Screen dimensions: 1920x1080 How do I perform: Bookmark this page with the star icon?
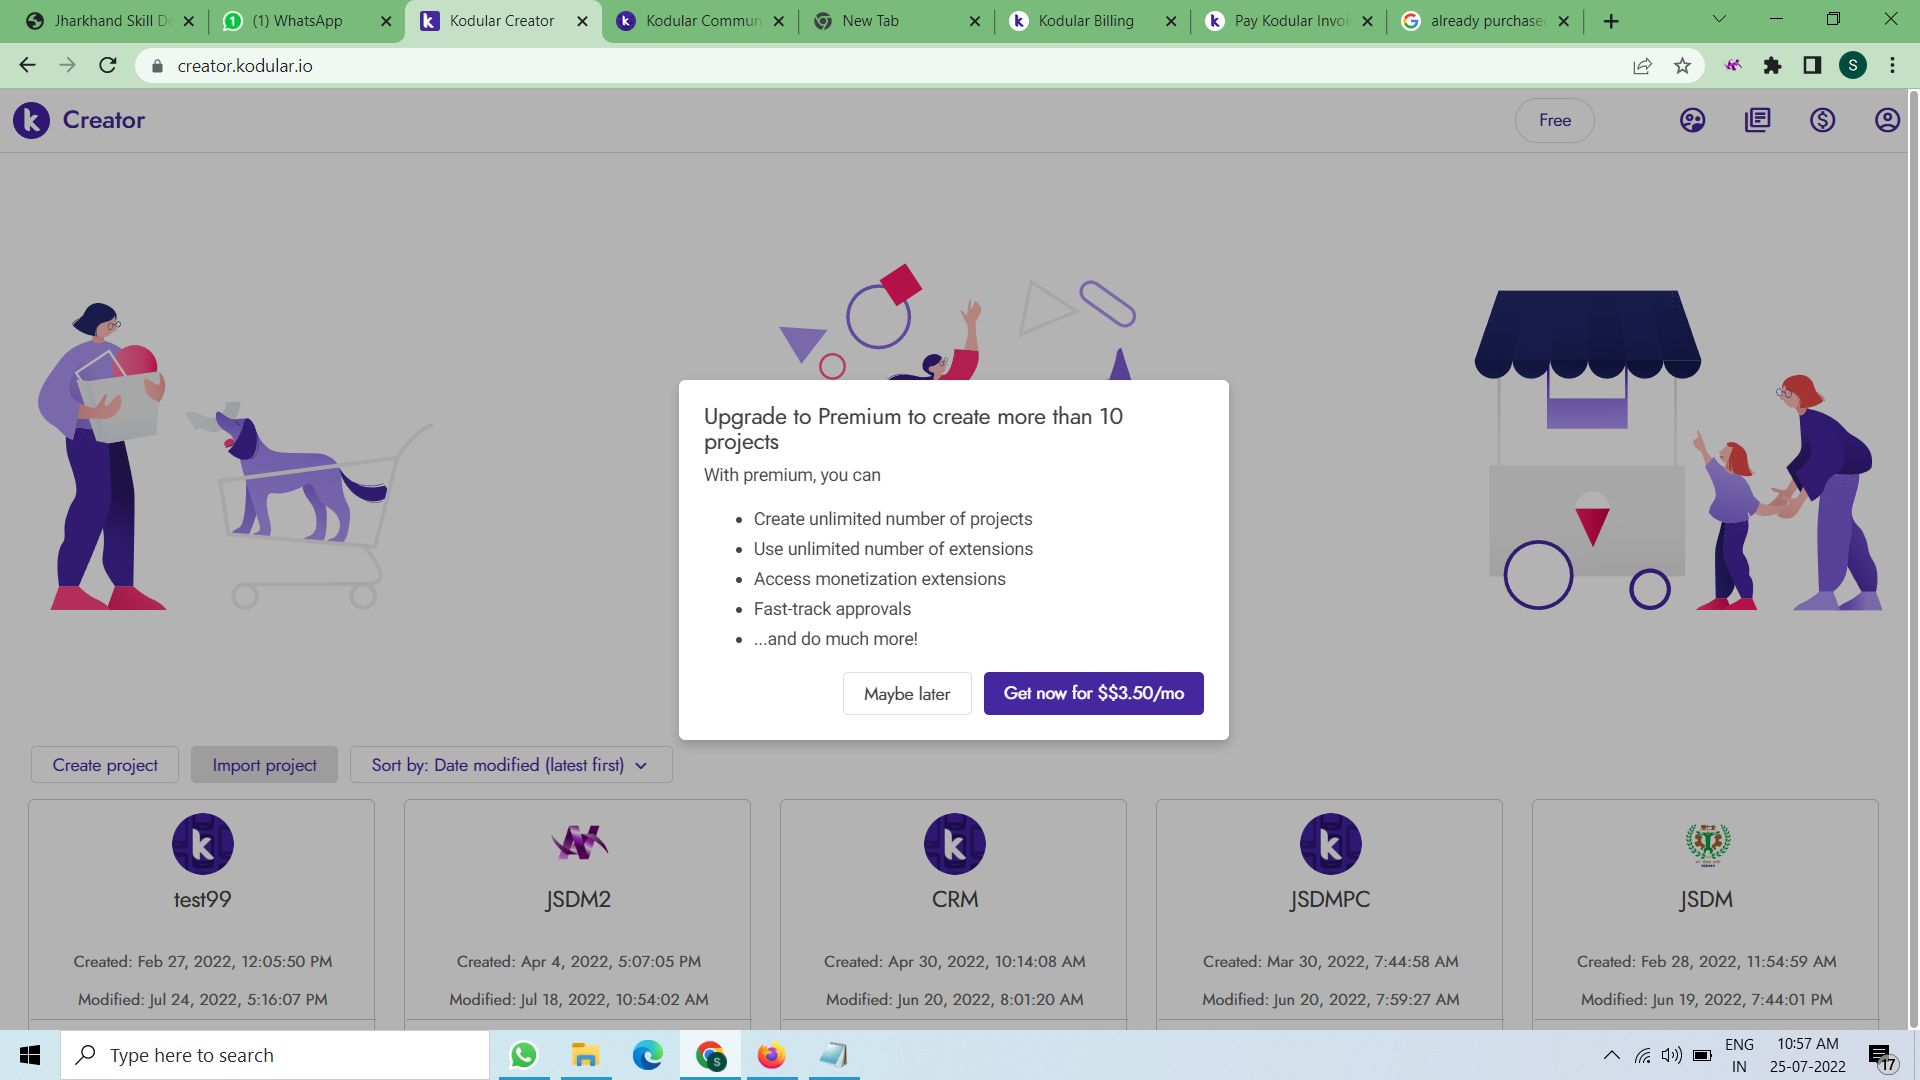[x=1682, y=66]
